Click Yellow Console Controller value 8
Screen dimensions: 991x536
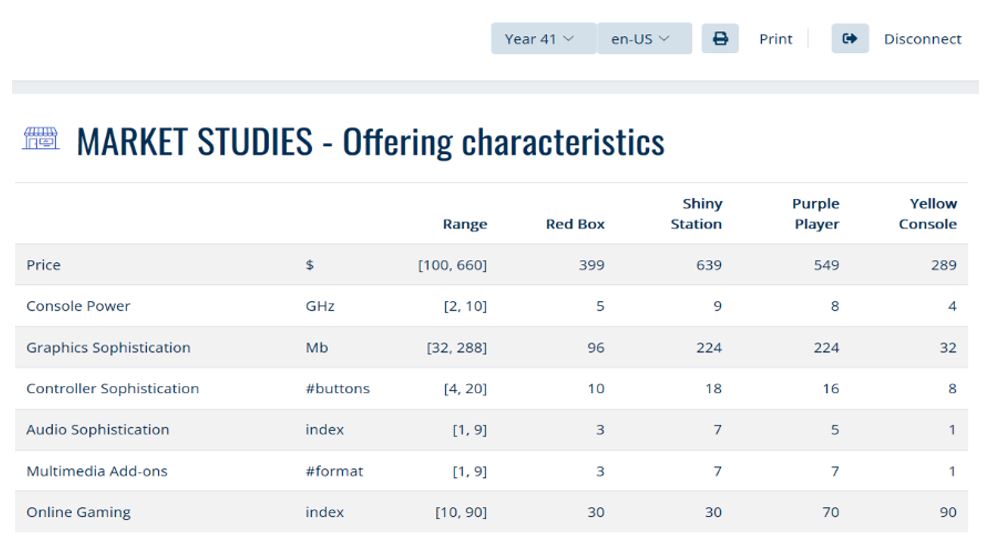952,389
